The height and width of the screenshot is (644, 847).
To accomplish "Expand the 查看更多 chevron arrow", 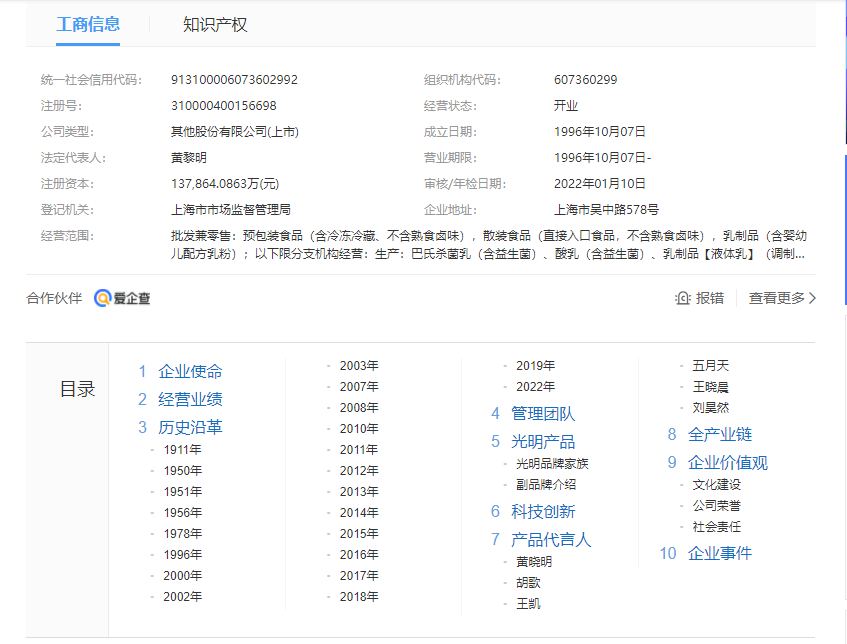I will (812, 298).
